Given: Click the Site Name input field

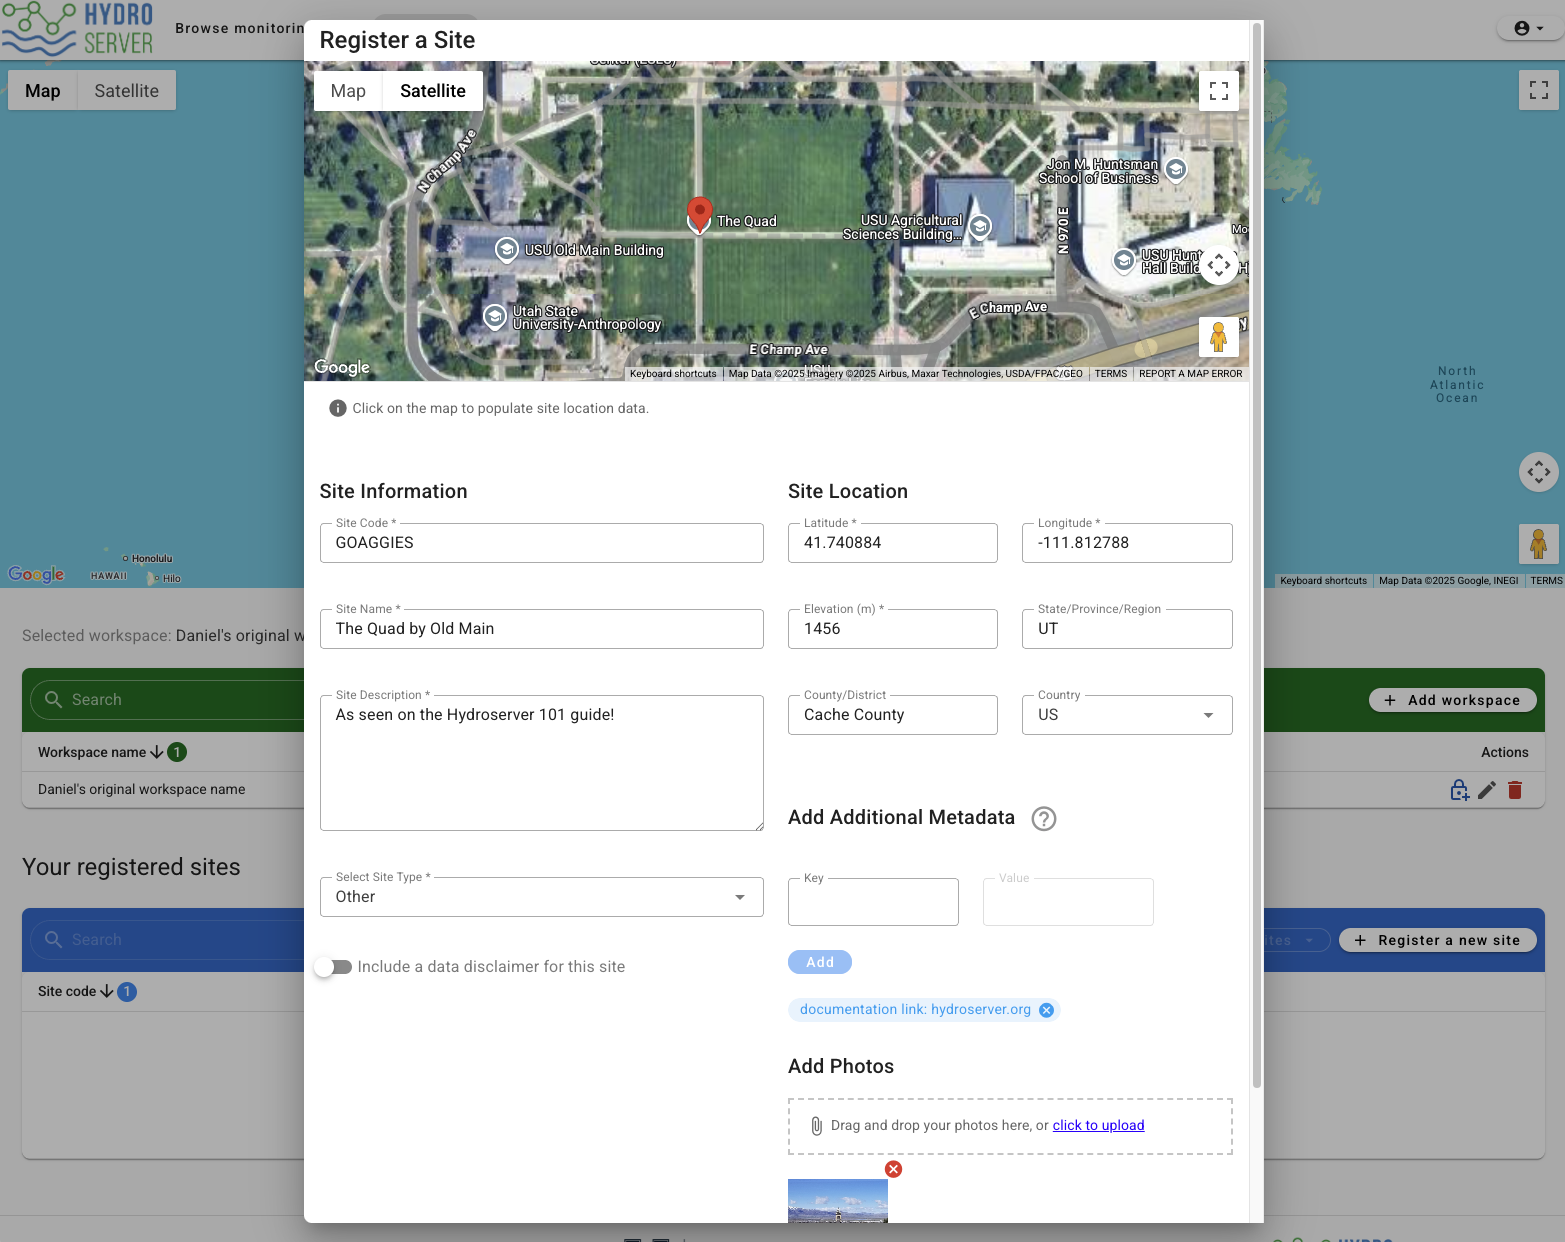Looking at the screenshot, I should 542,629.
